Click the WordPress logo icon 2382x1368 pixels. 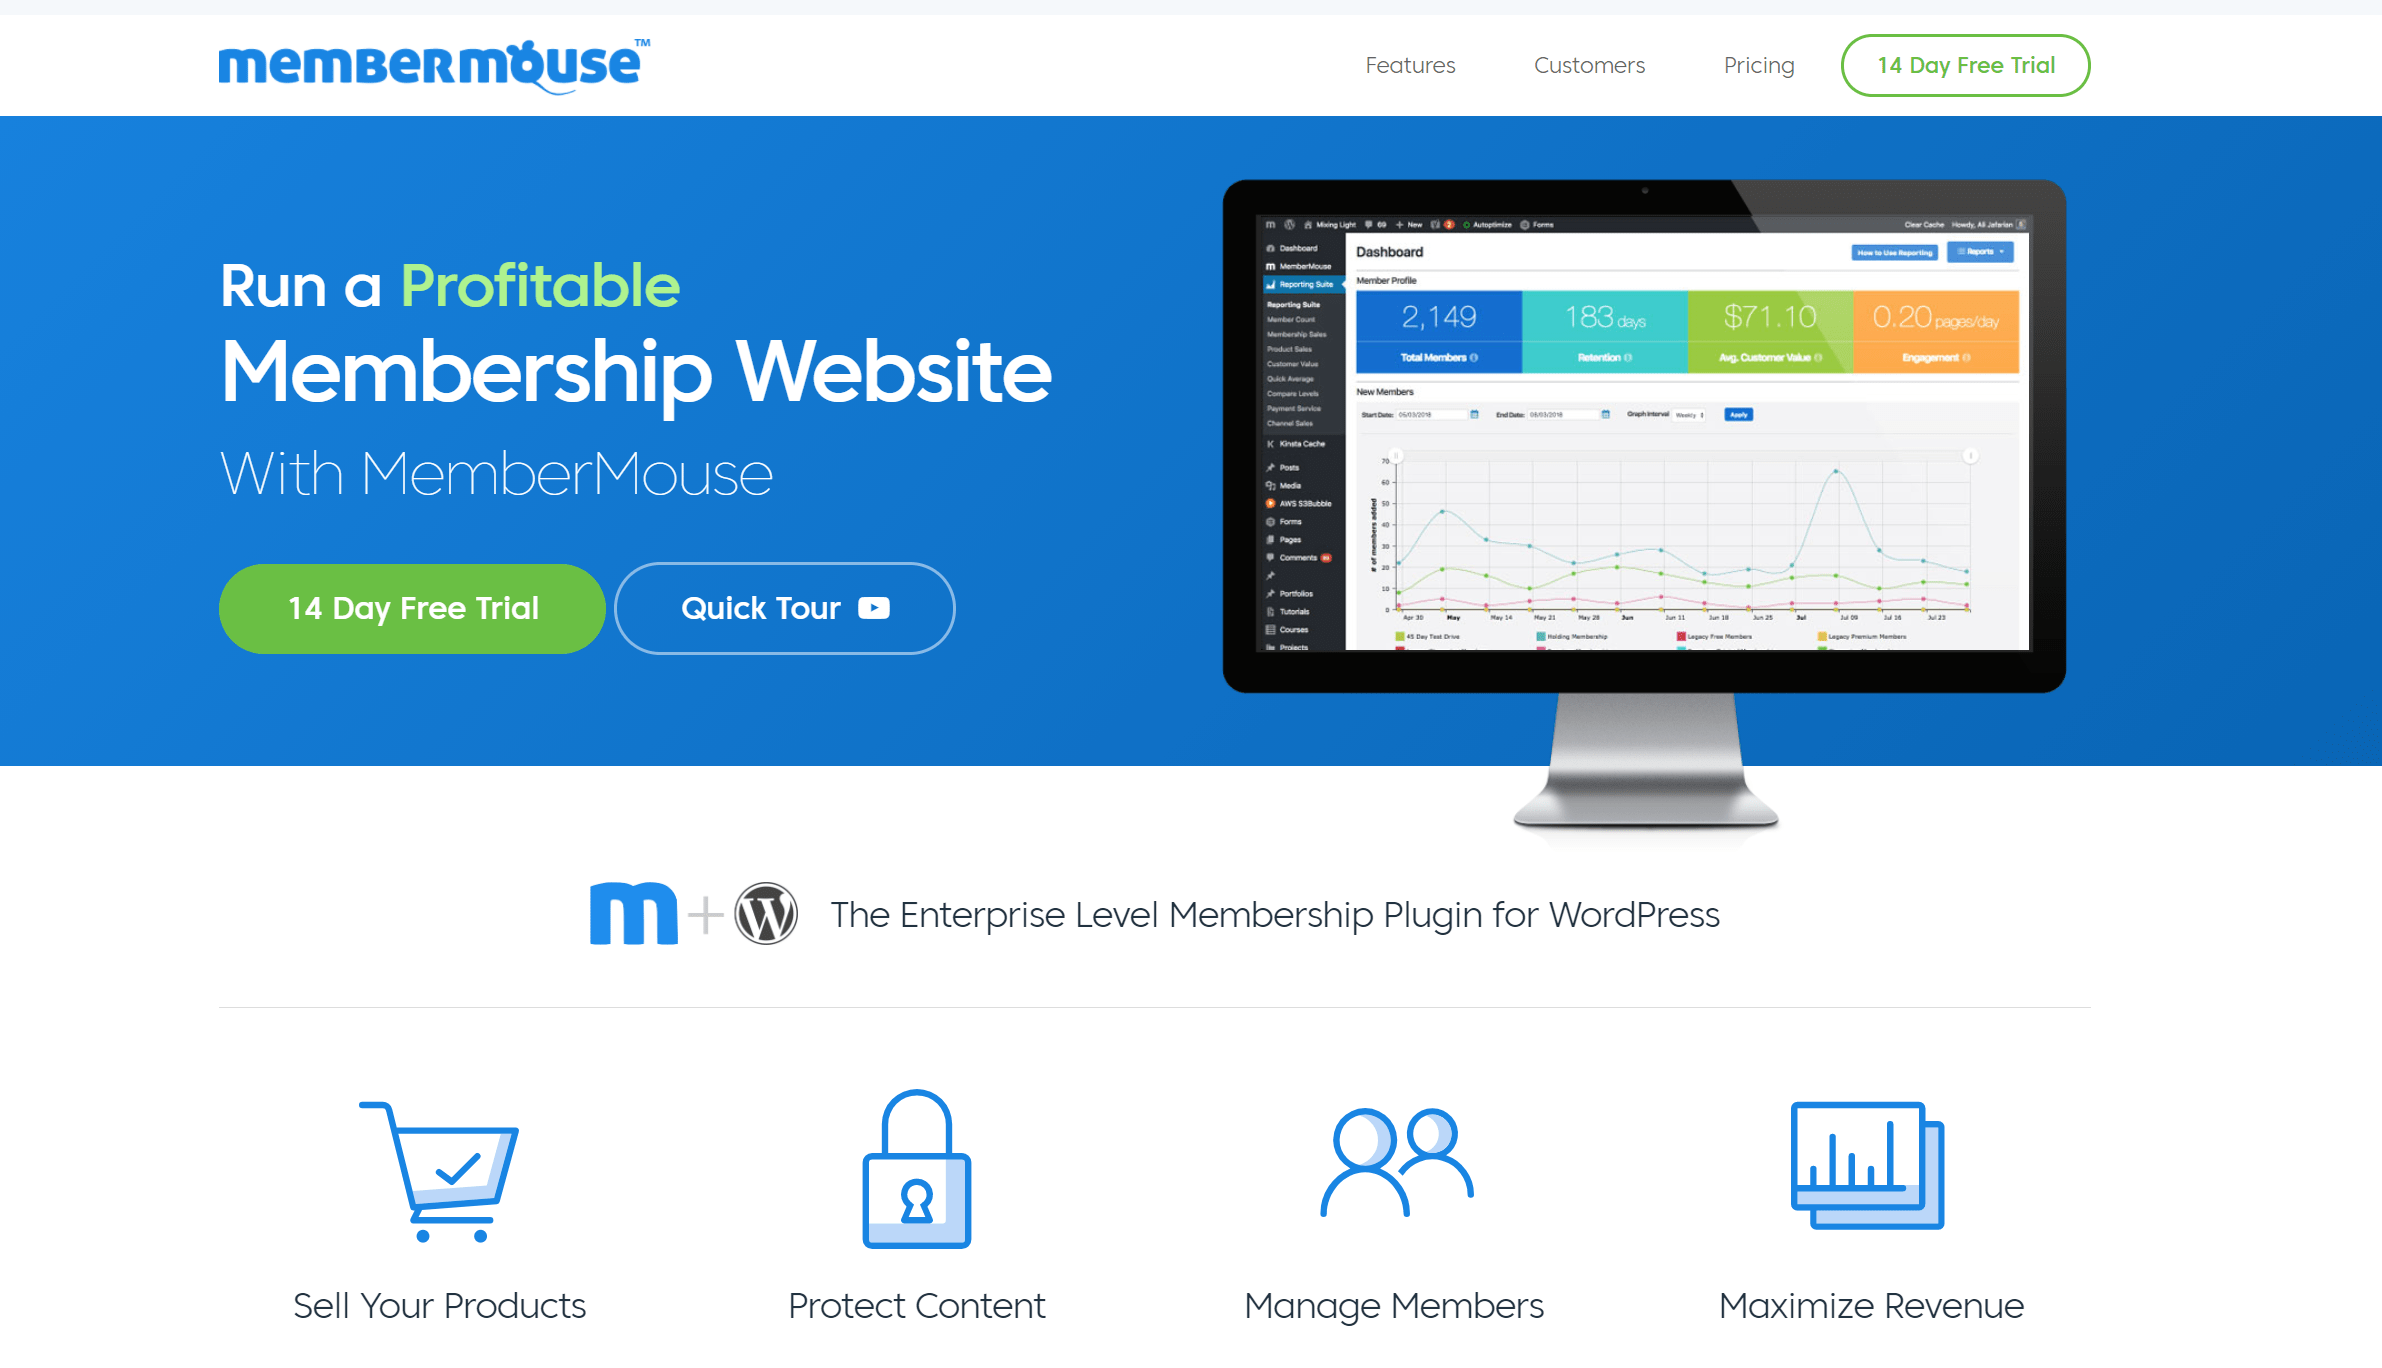coord(766,913)
